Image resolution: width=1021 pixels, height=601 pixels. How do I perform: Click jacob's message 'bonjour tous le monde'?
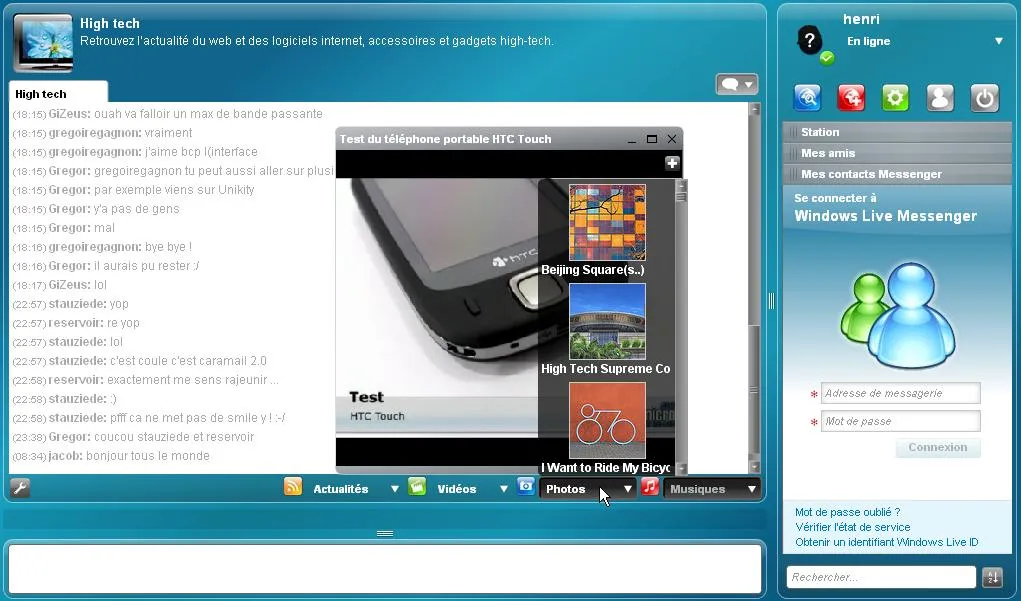pyautogui.click(x=148, y=456)
